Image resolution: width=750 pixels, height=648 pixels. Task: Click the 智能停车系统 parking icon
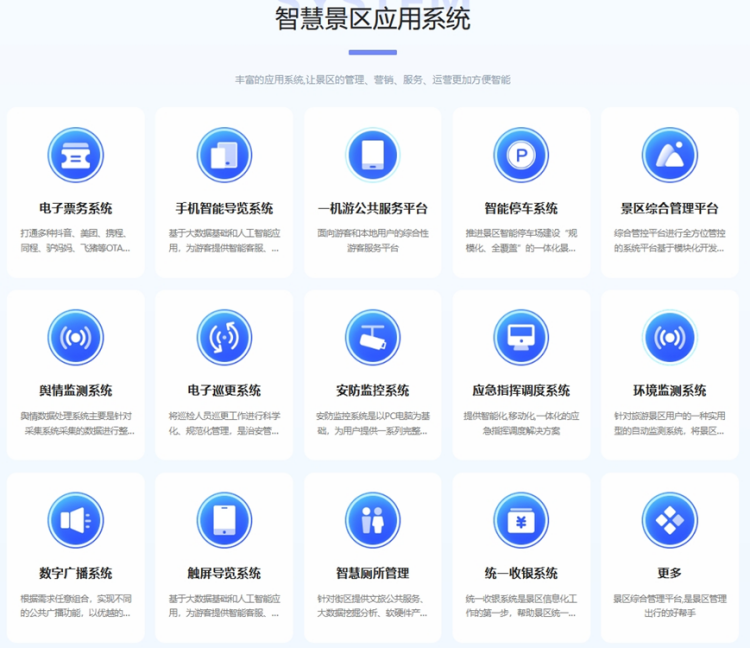click(x=521, y=156)
